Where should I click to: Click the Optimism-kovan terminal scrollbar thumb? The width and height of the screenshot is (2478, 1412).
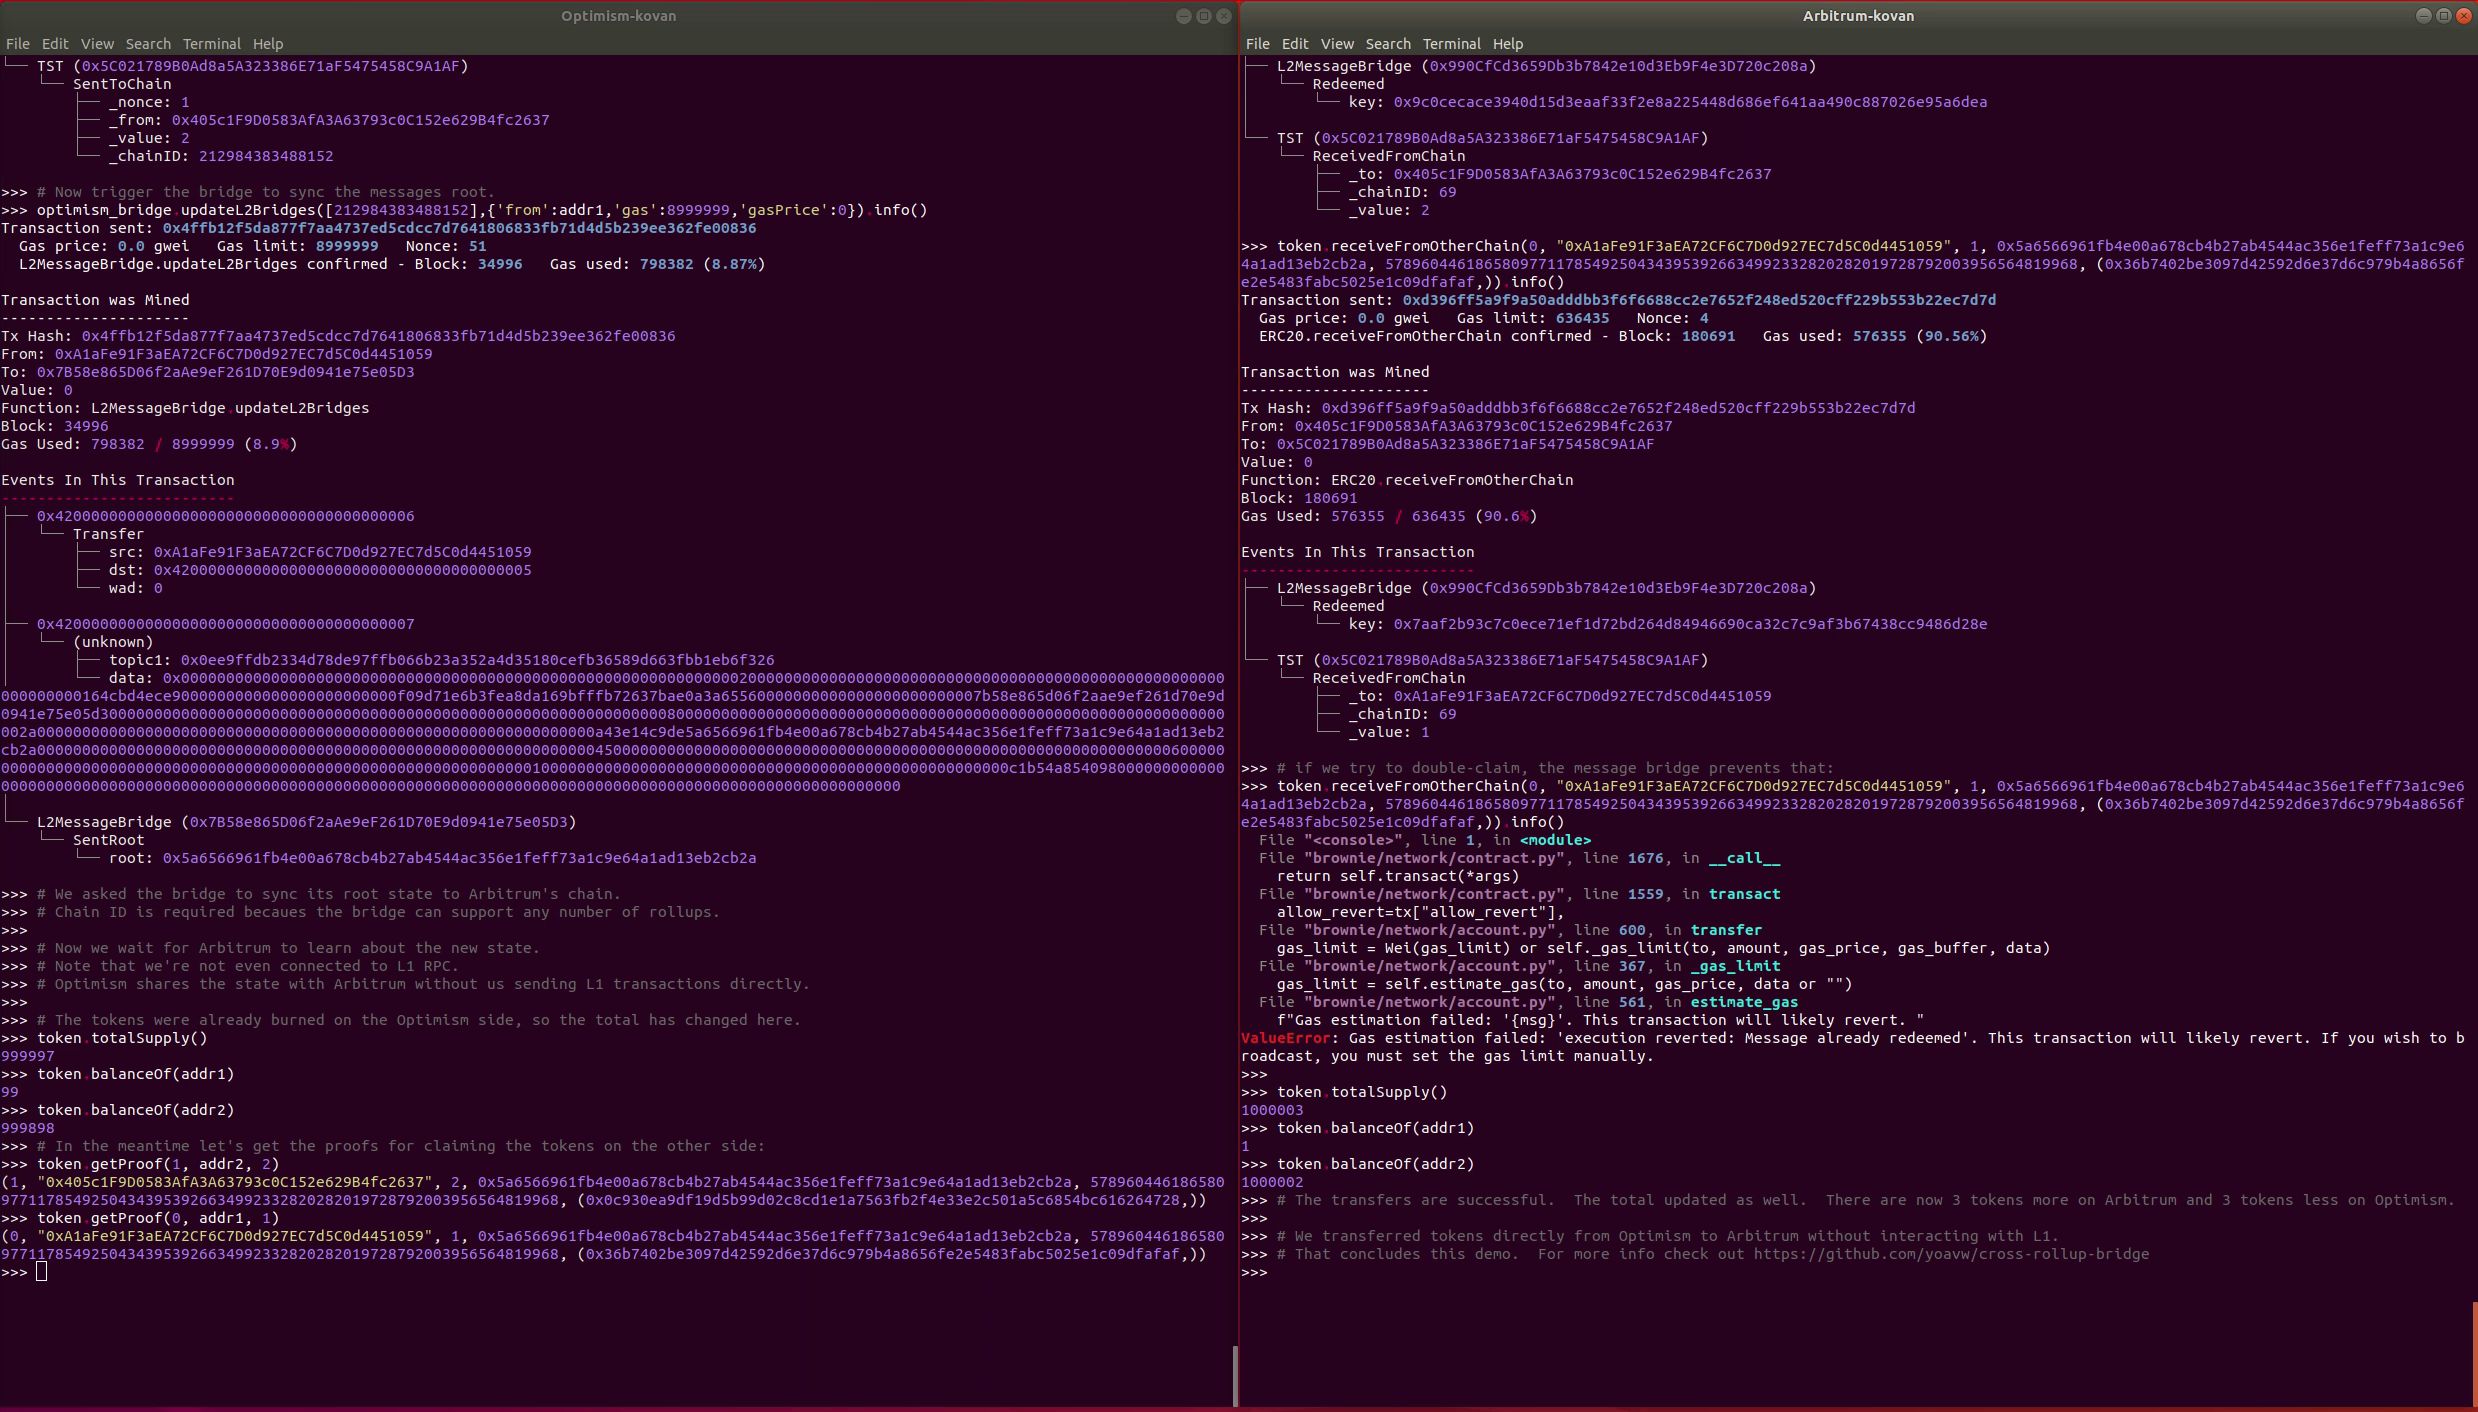[1235, 1376]
